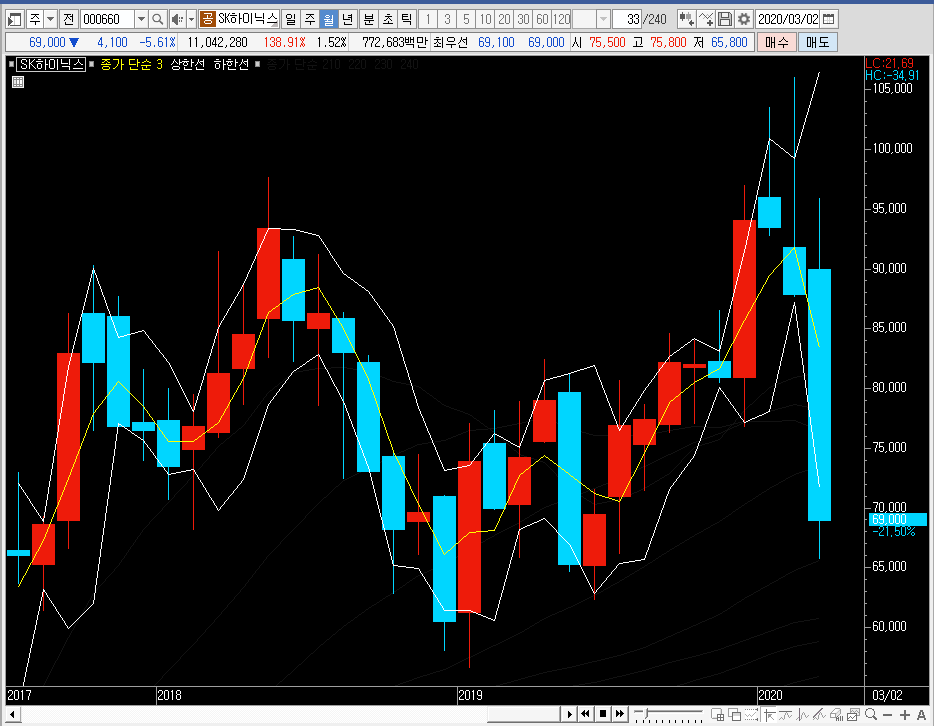The image size is (934, 726).
Task: Click the playback speed slider
Action: coord(668,713)
